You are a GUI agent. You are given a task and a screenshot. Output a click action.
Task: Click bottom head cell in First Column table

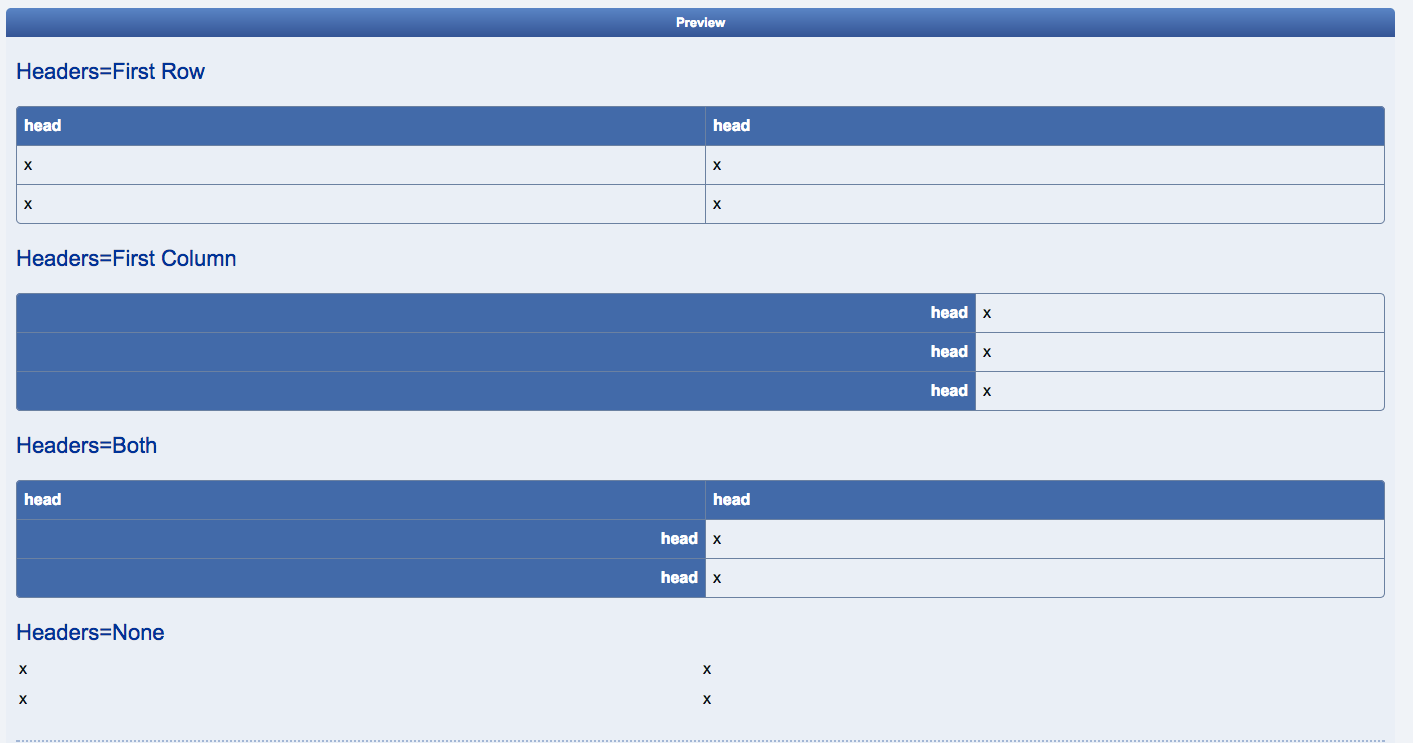(x=496, y=391)
